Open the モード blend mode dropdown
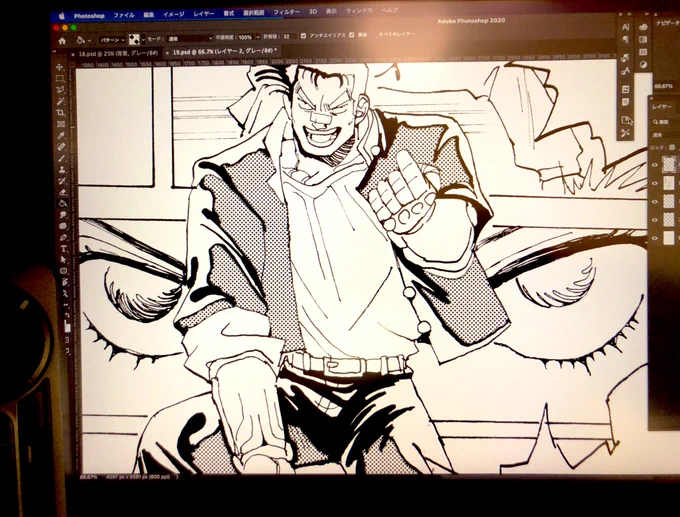Viewport: 680px width, 517px height. coord(190,38)
